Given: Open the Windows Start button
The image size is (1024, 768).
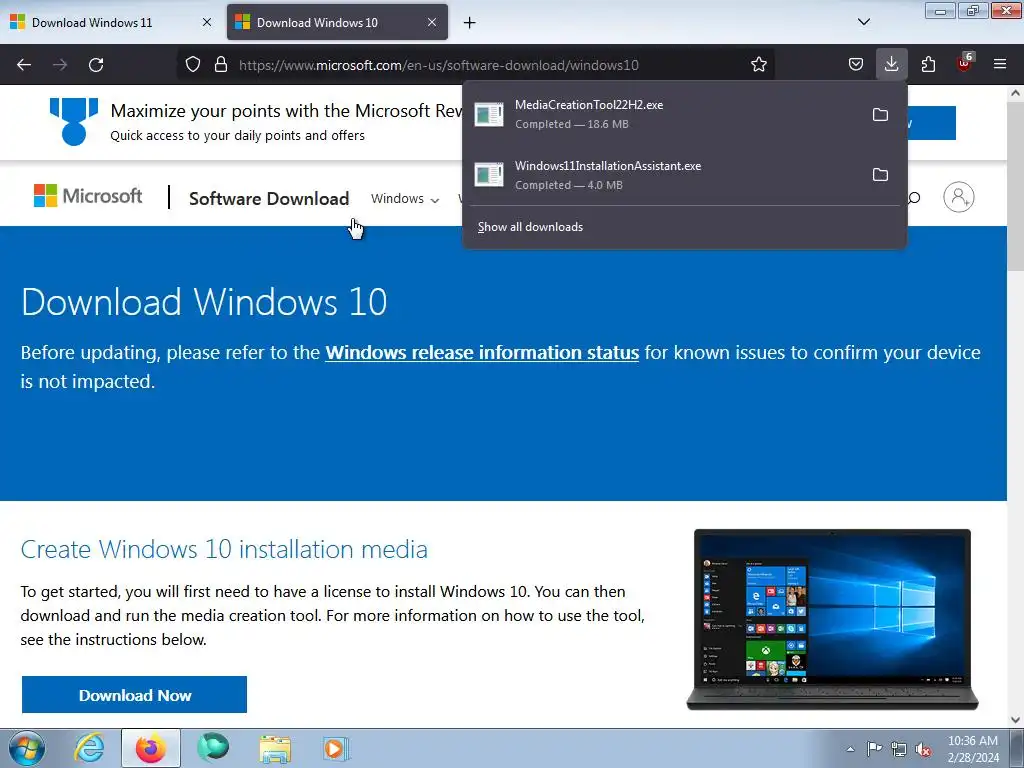Looking at the screenshot, I should tap(26, 748).
